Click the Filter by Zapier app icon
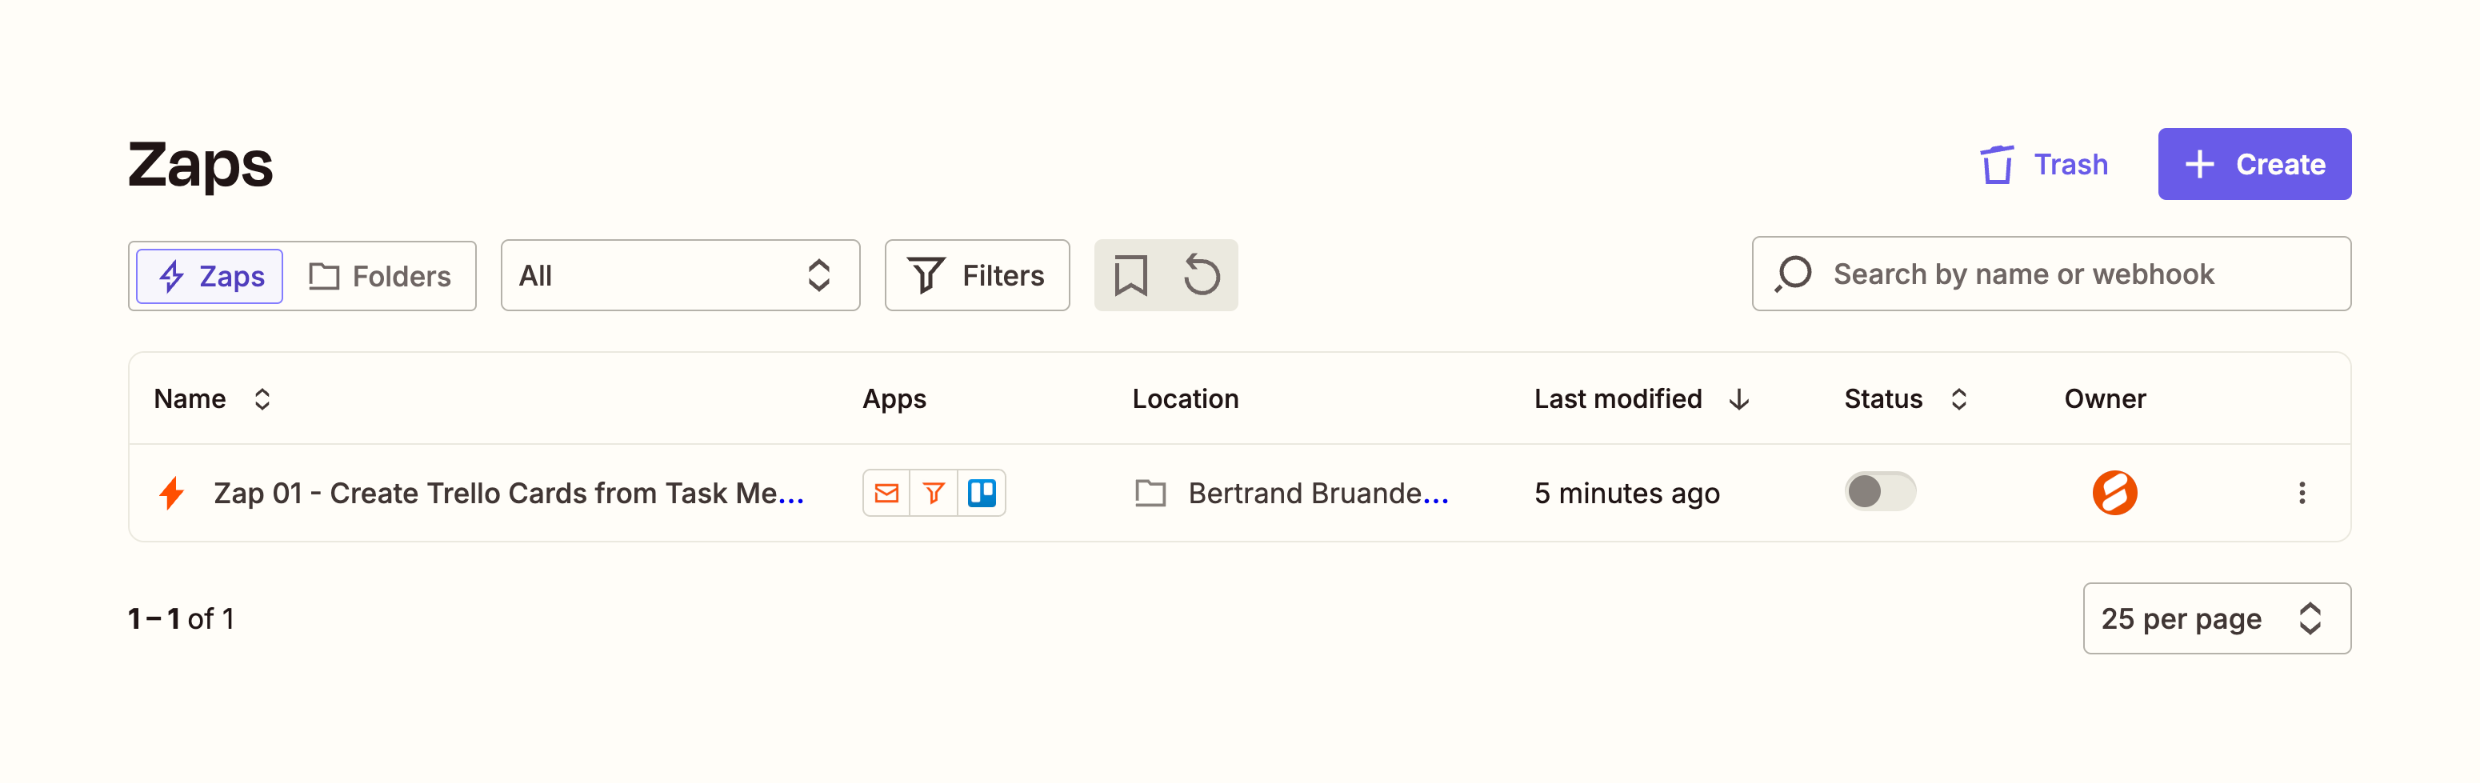 tap(934, 493)
